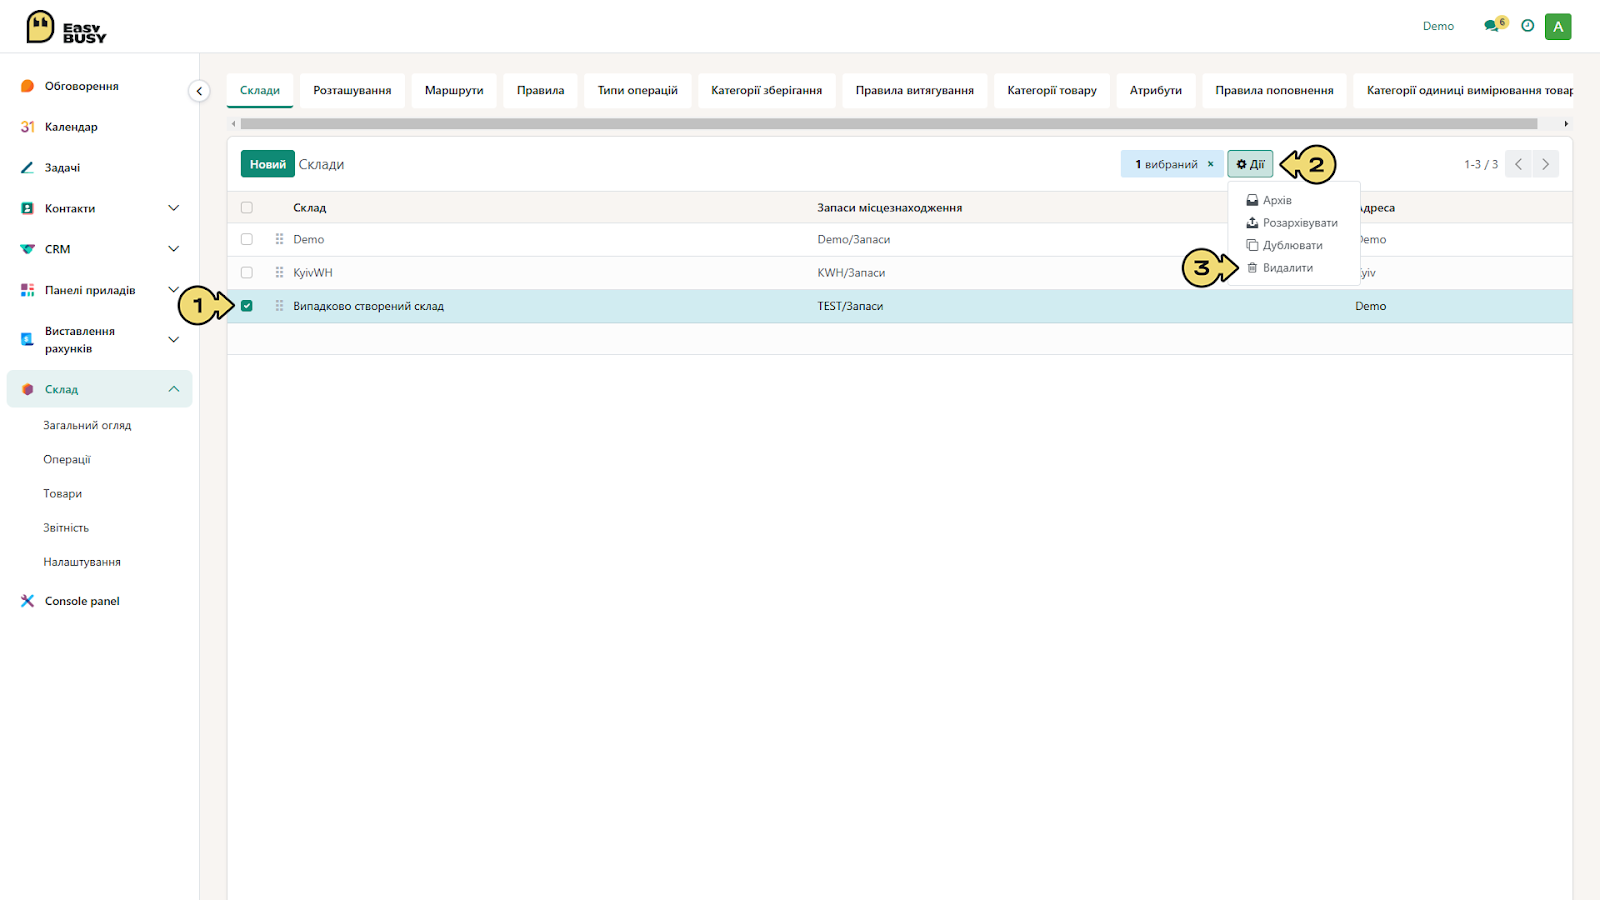Uncheck Випадково створений склад checkbox
The height and width of the screenshot is (900, 1600).
[x=247, y=306]
